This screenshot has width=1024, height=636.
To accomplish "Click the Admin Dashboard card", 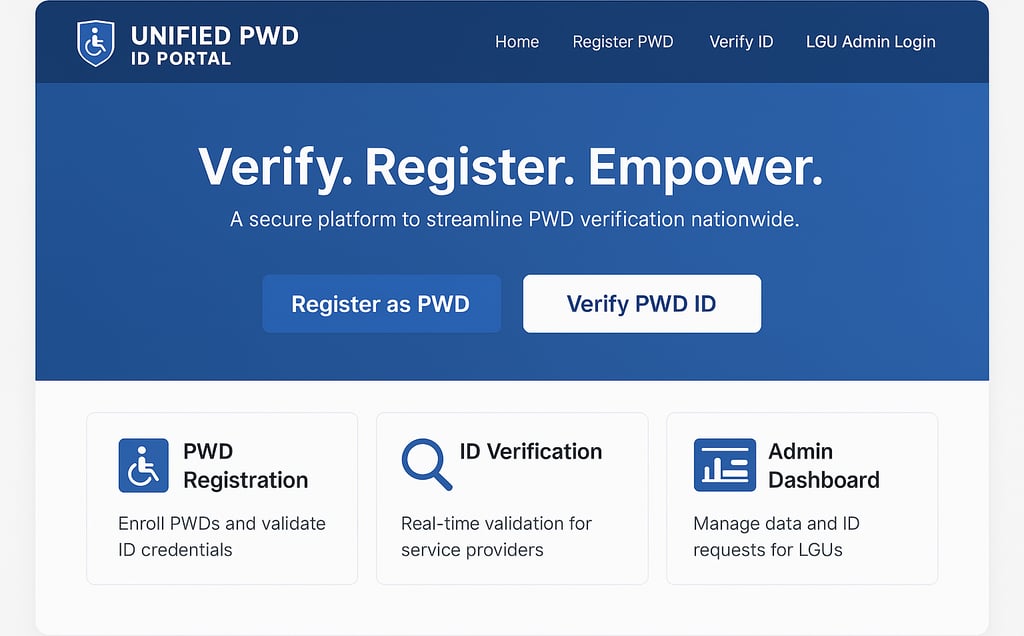I will [801, 497].
